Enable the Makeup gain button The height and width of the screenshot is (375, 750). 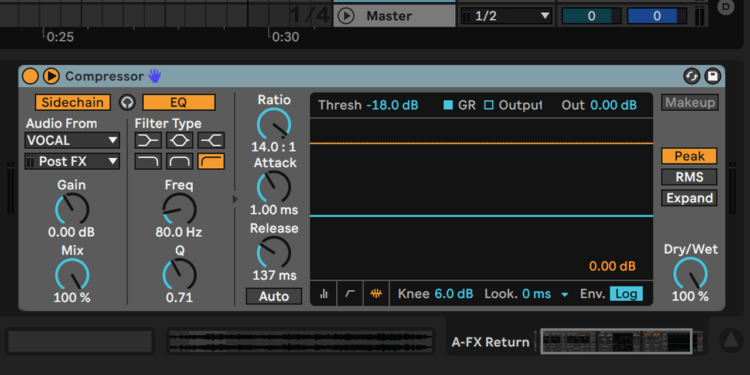coord(690,102)
